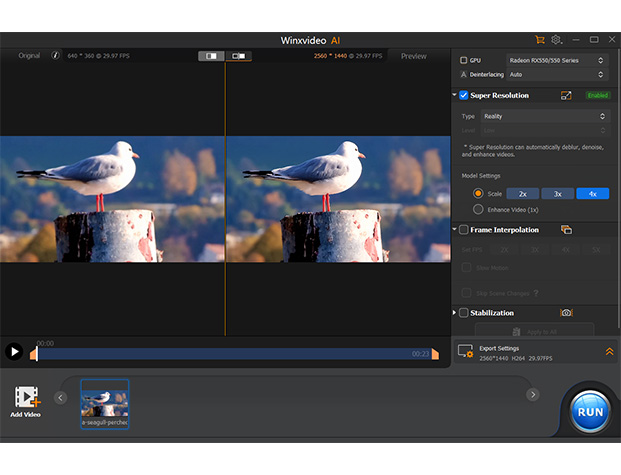Click the Deinterlacing icon
The height and width of the screenshot is (475, 621).
point(463,74)
